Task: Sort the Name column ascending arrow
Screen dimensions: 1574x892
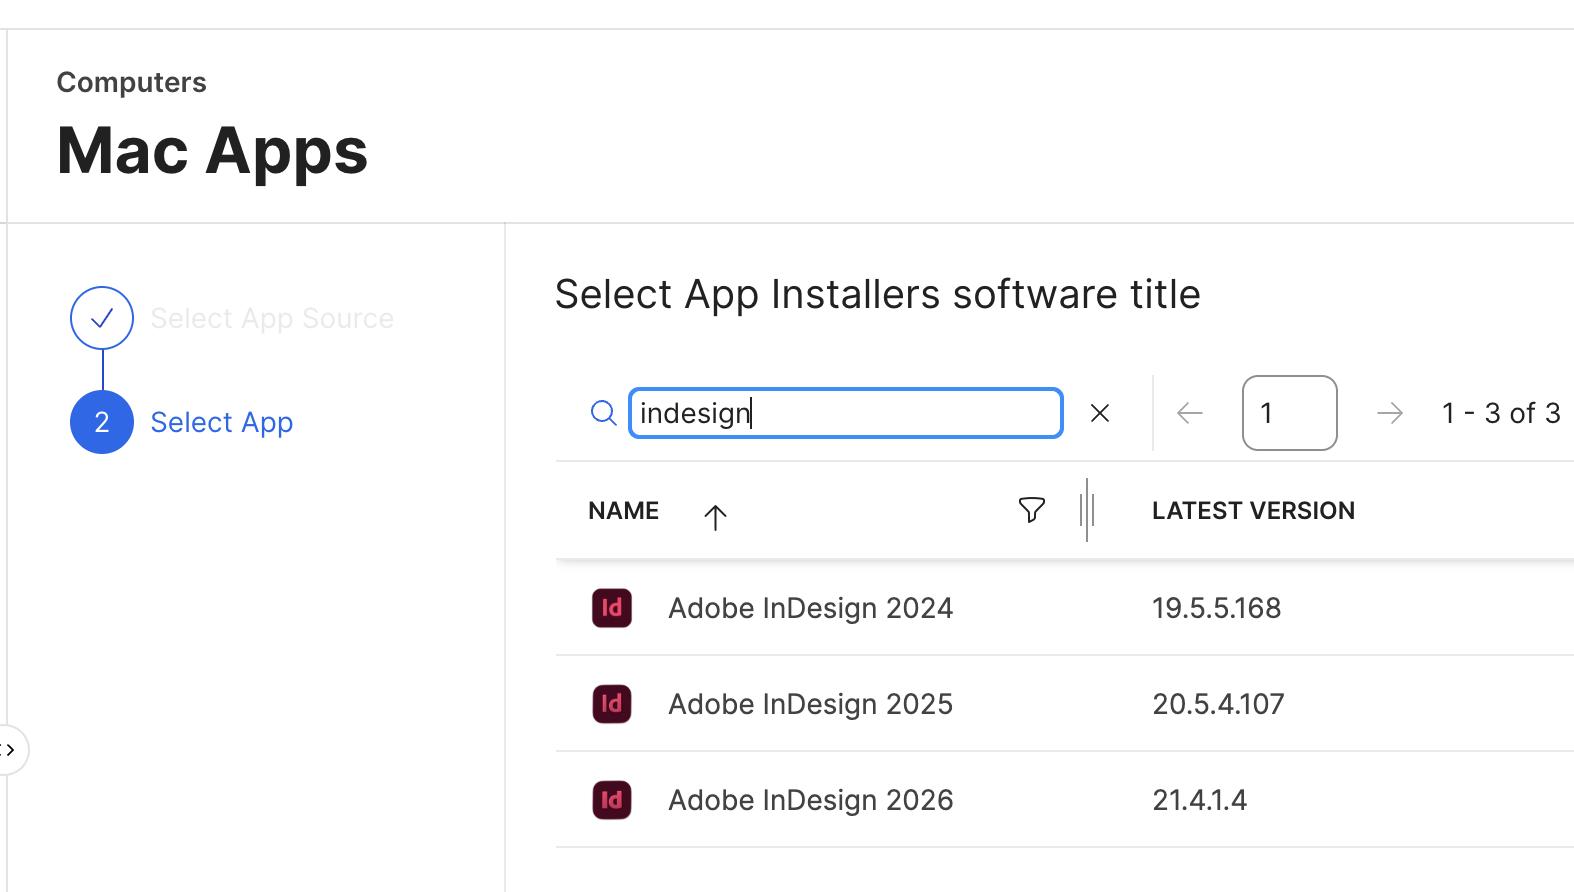Action: point(714,517)
